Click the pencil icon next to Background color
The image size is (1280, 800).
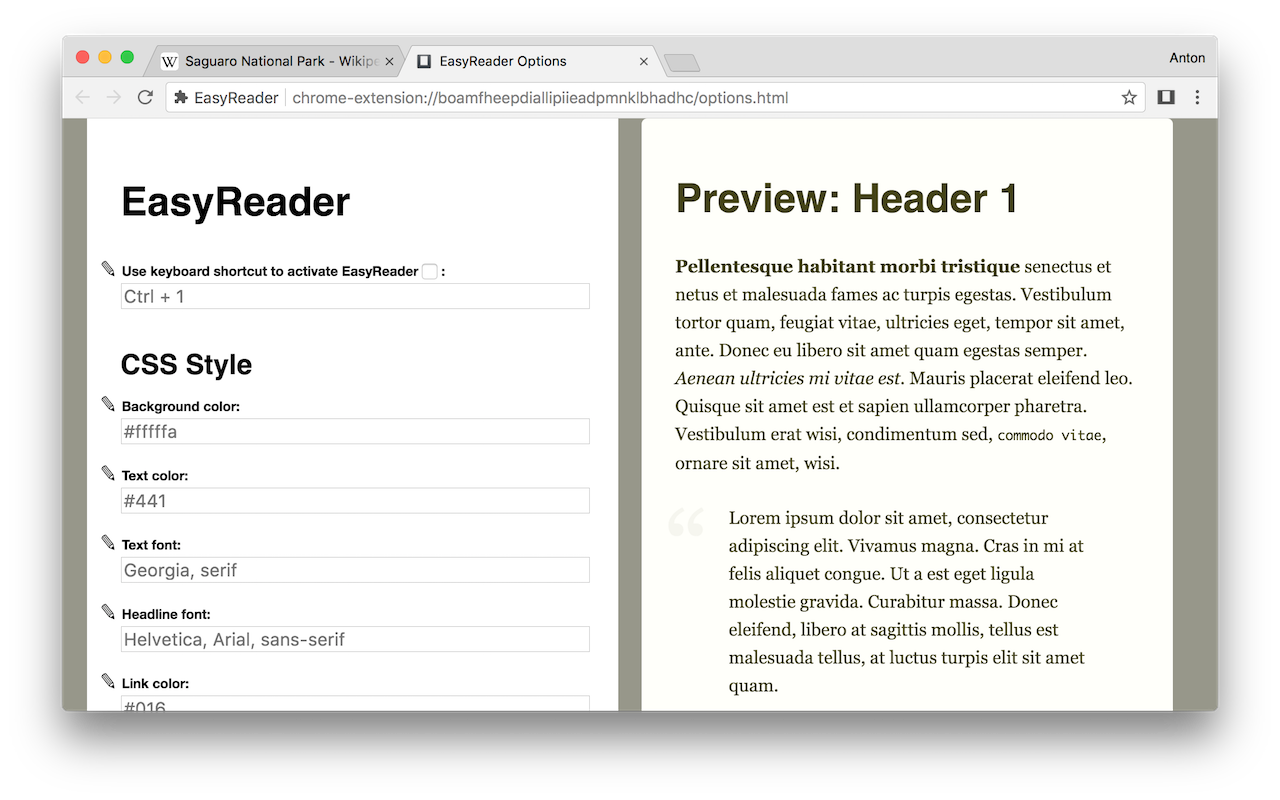pyautogui.click(x=108, y=404)
